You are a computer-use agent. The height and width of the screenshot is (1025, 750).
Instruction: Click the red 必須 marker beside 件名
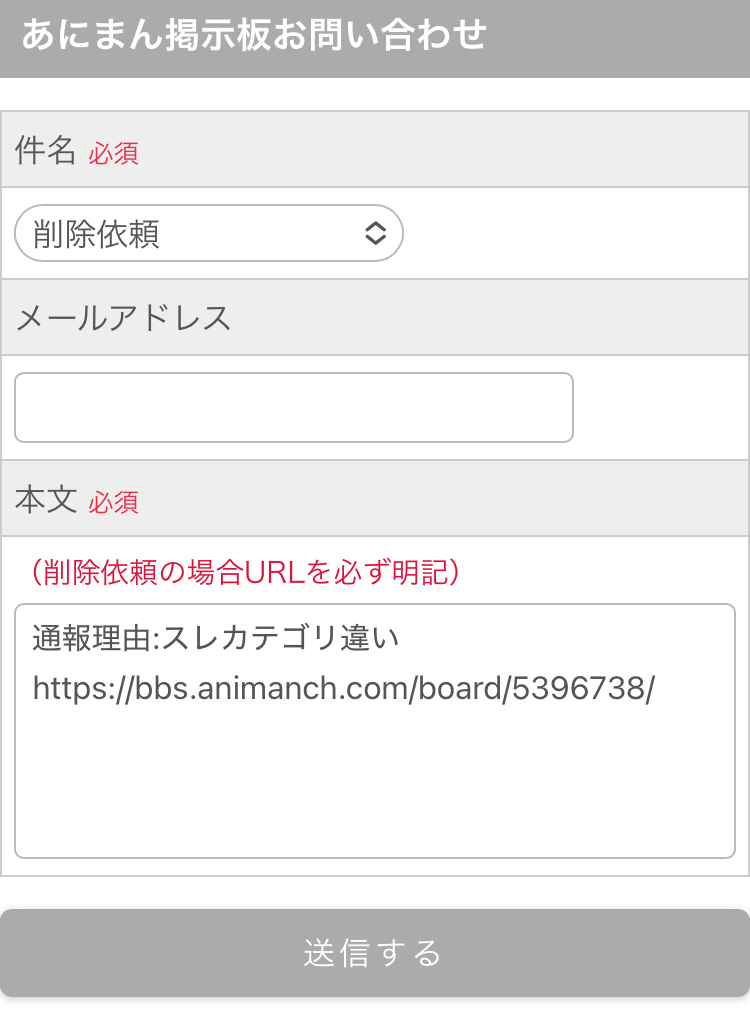click(x=113, y=153)
